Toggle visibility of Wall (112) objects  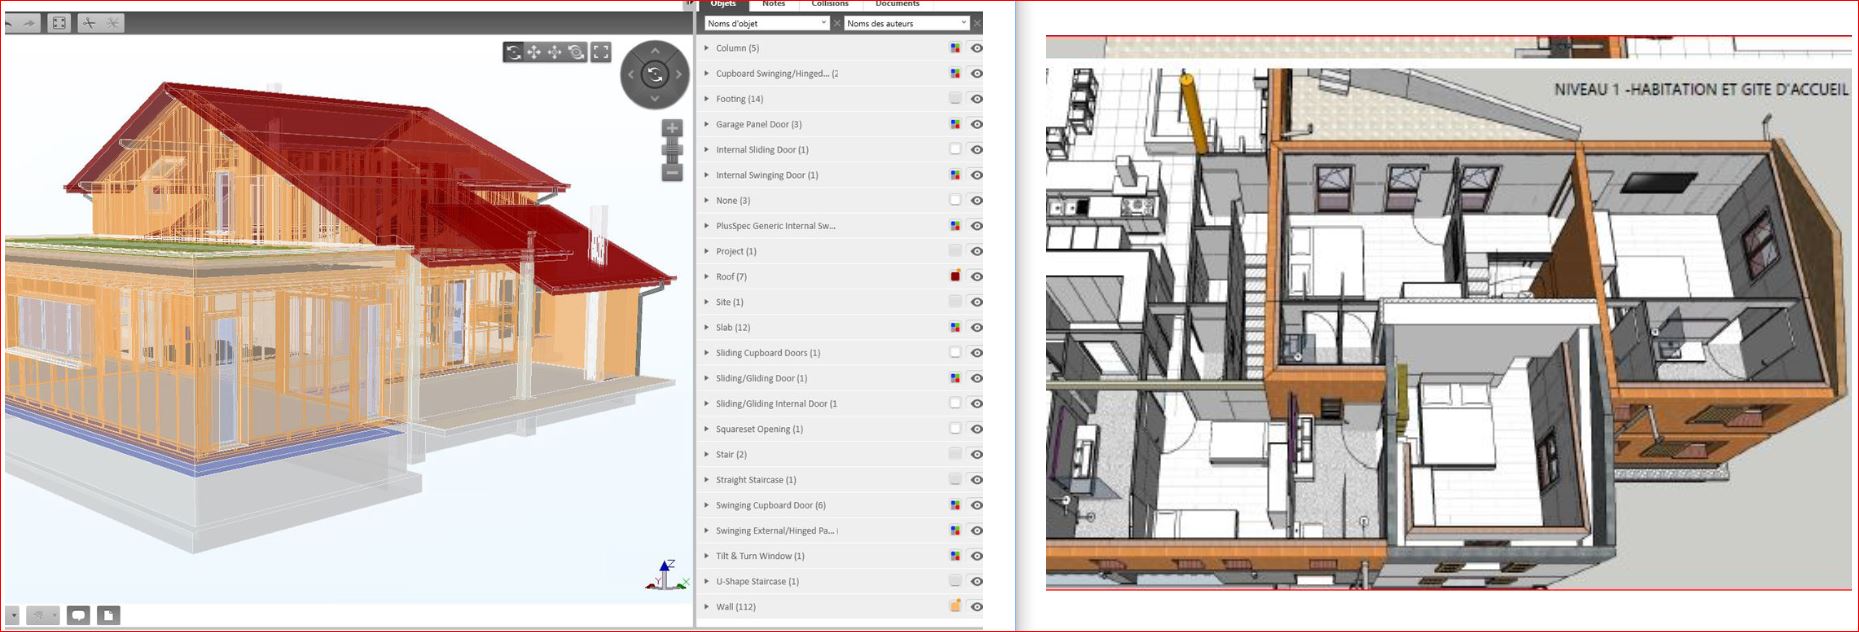pos(976,607)
